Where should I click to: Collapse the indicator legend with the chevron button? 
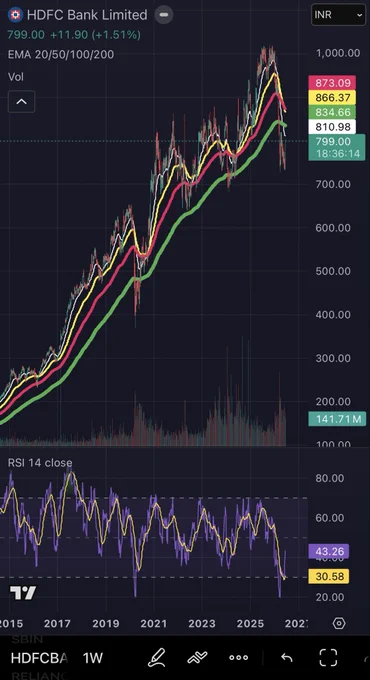(21, 102)
